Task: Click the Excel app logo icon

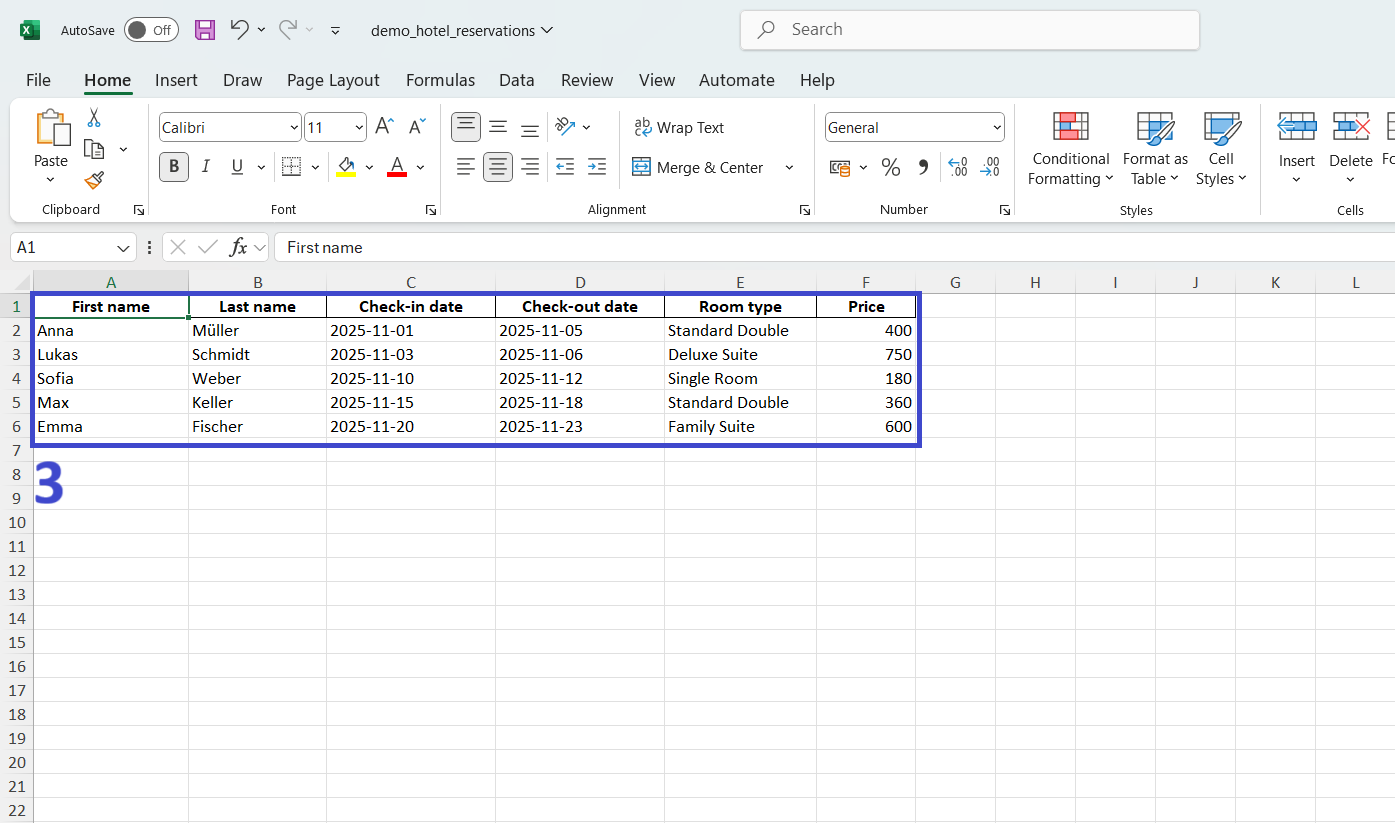Action: [x=30, y=30]
